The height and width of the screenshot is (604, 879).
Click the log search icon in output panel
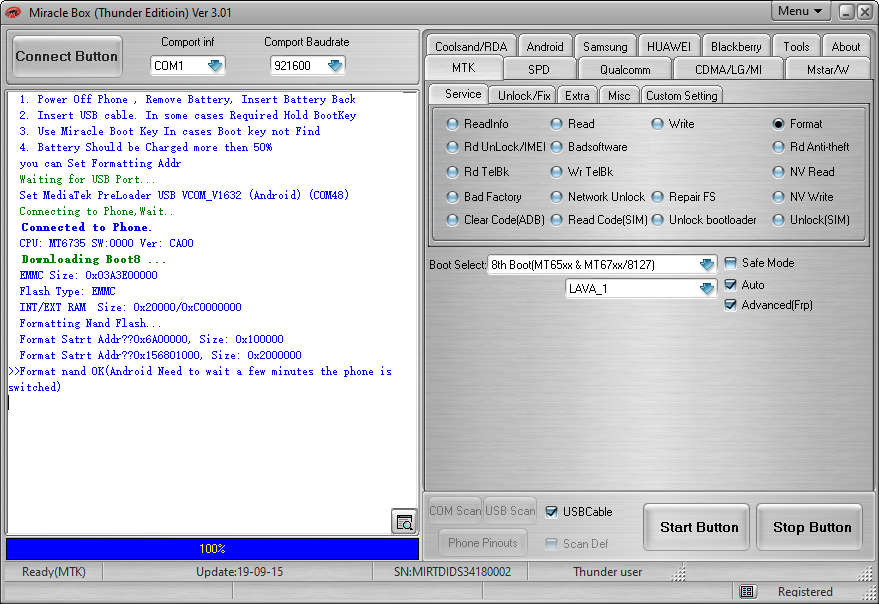coord(404,522)
